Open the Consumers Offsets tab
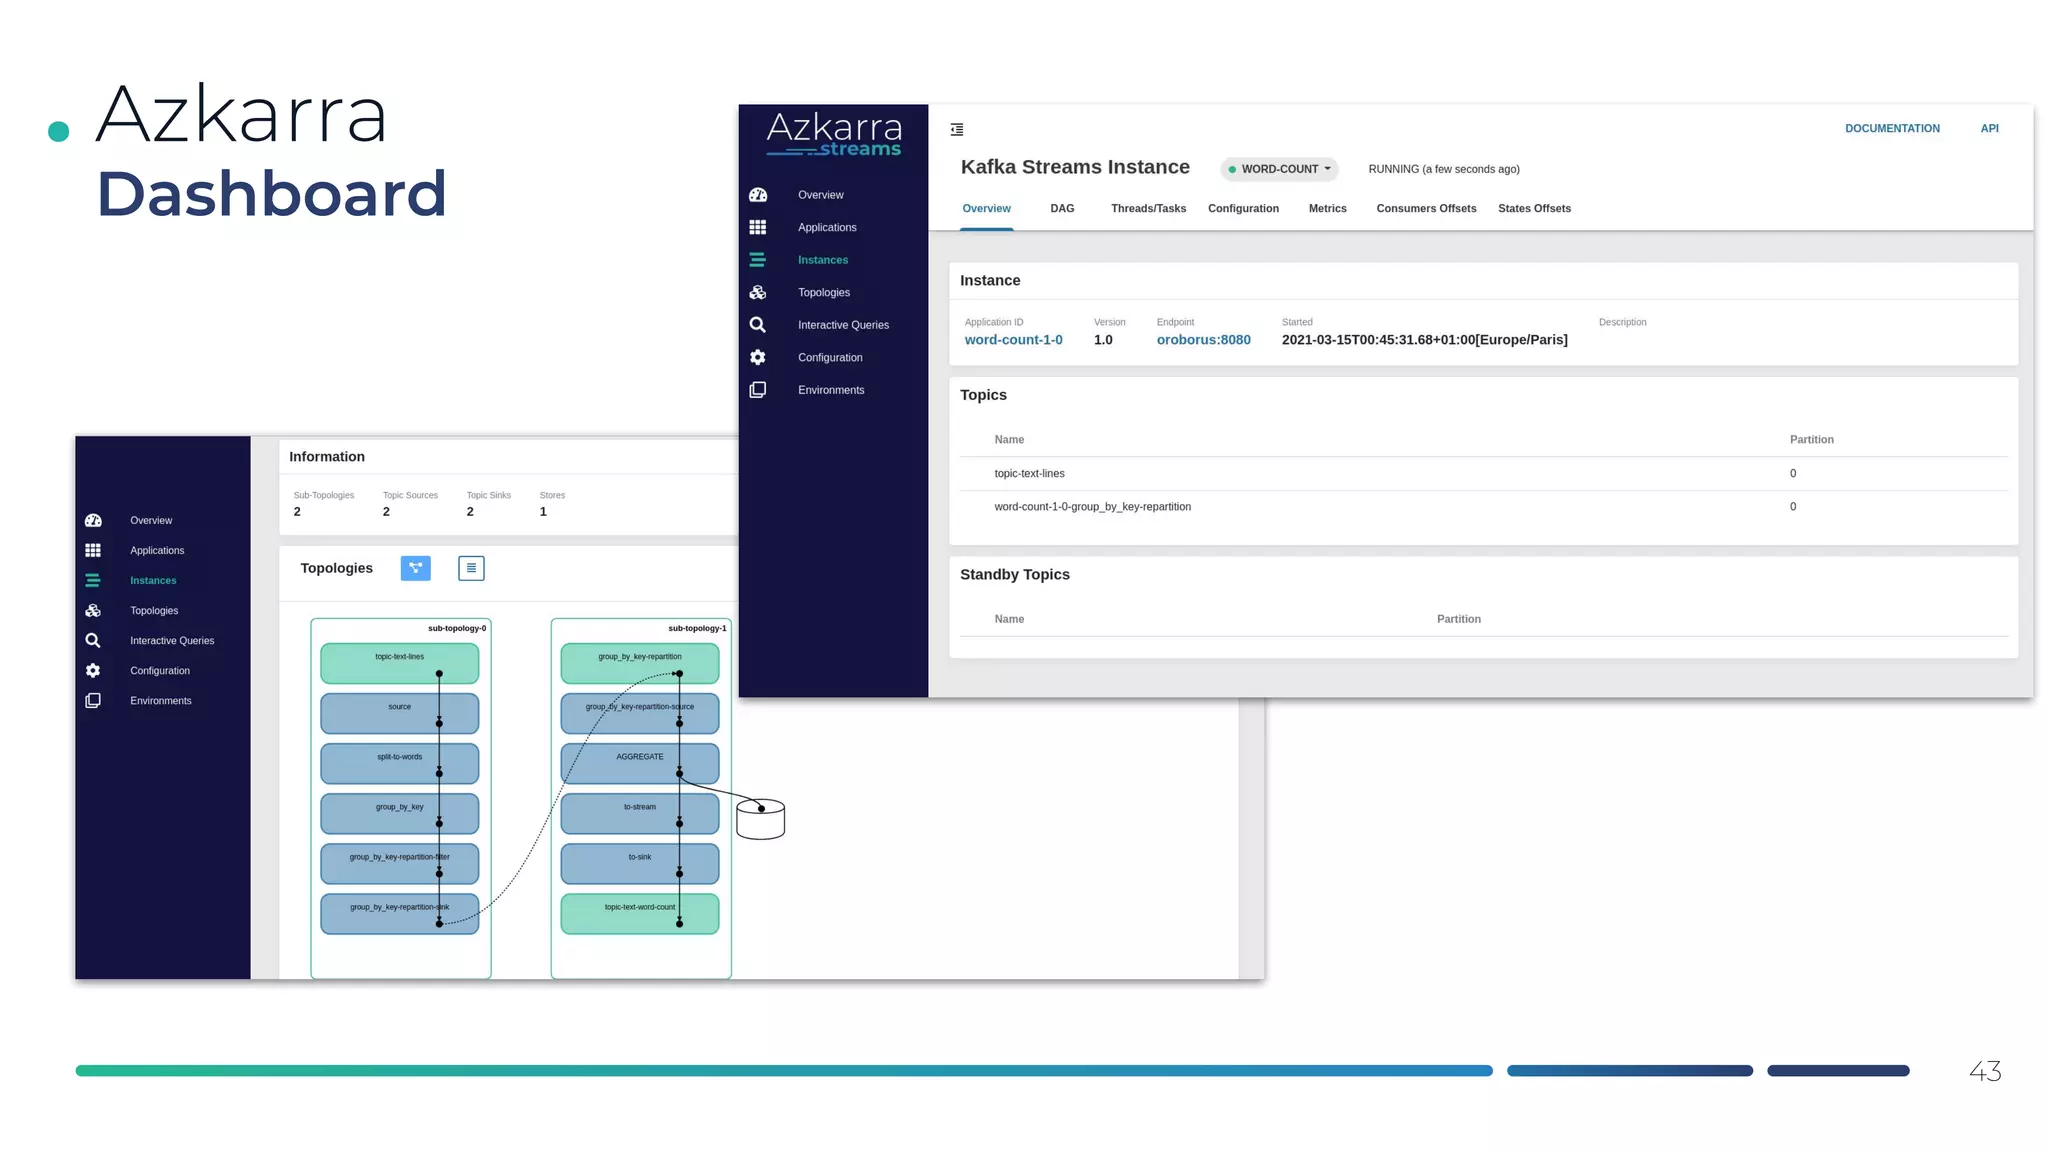This screenshot has height=1152, width=2048. 1426,208
